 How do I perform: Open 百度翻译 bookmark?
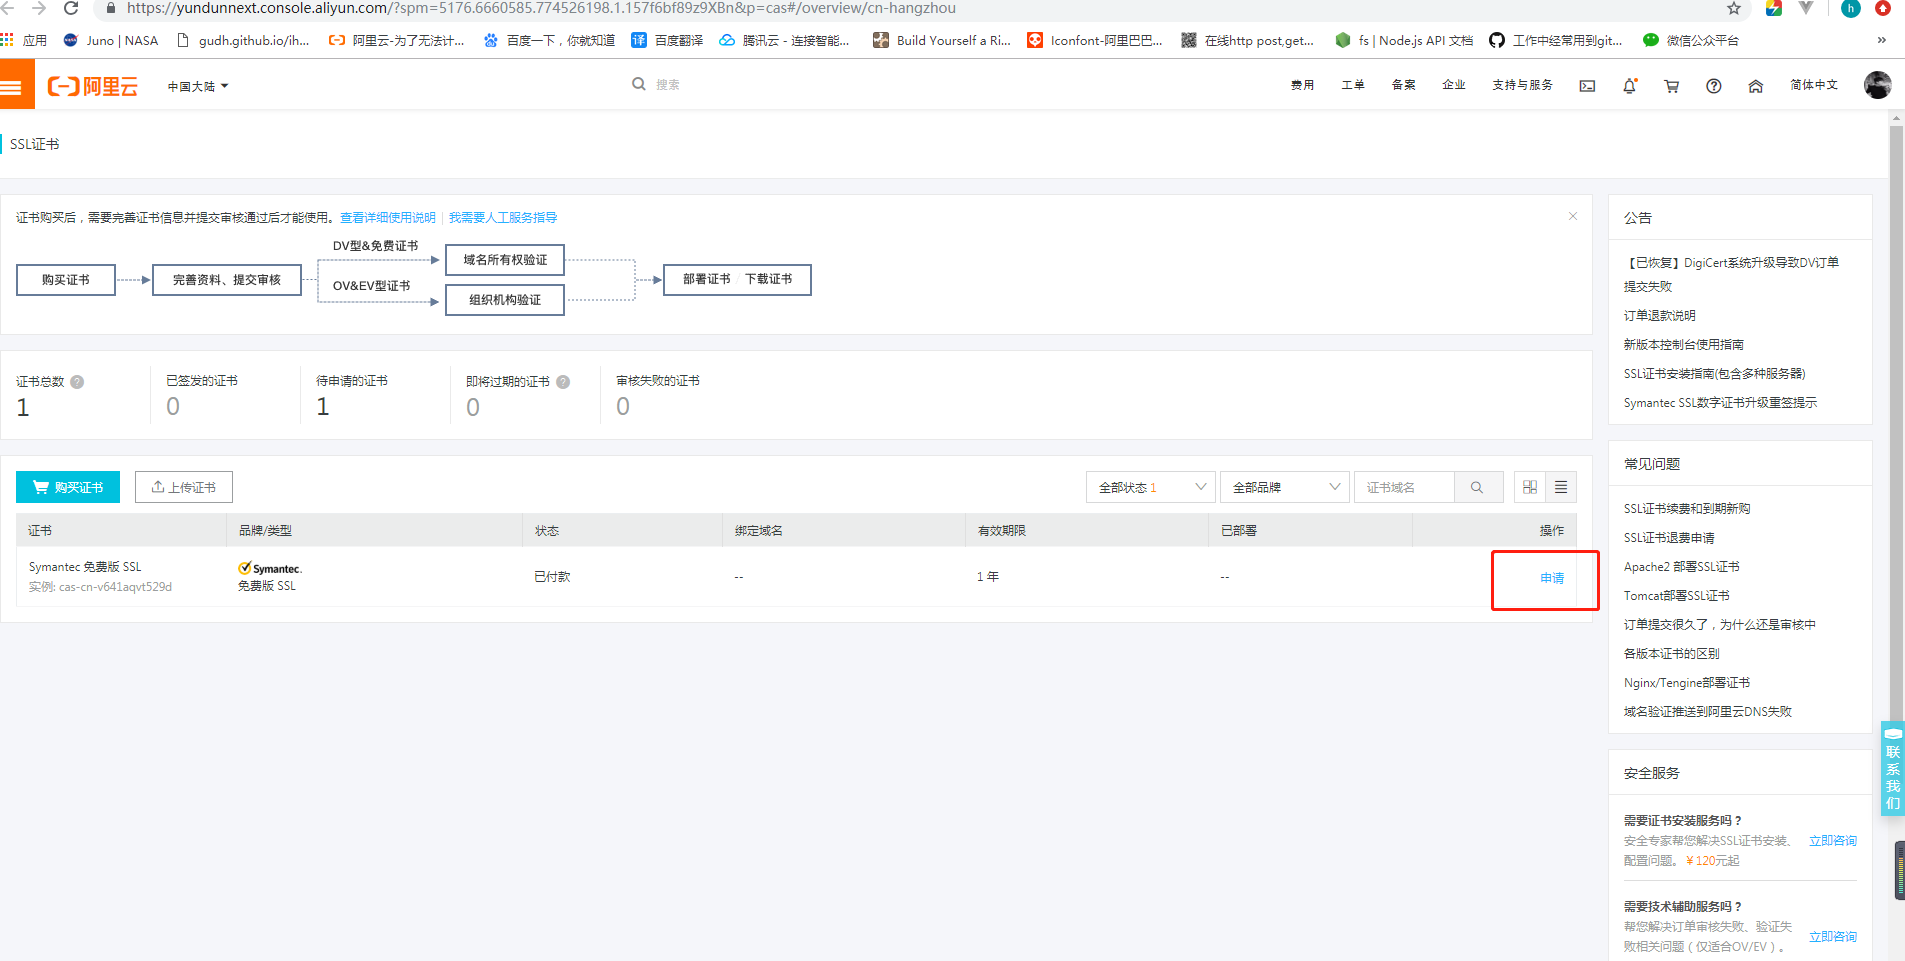pos(667,40)
